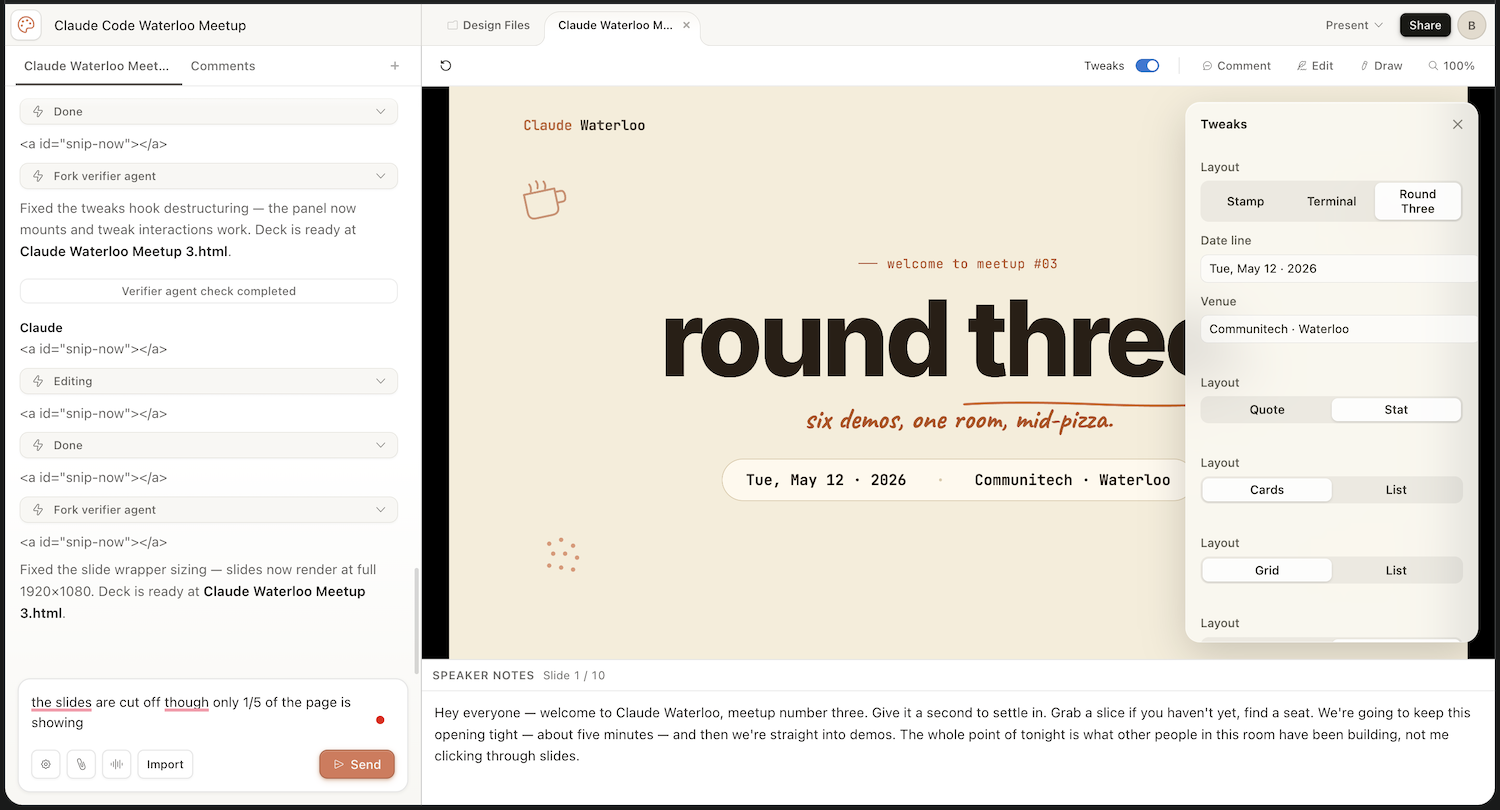1500x810 pixels.
Task: Click the palette app logo icon
Action: [x=26, y=25]
